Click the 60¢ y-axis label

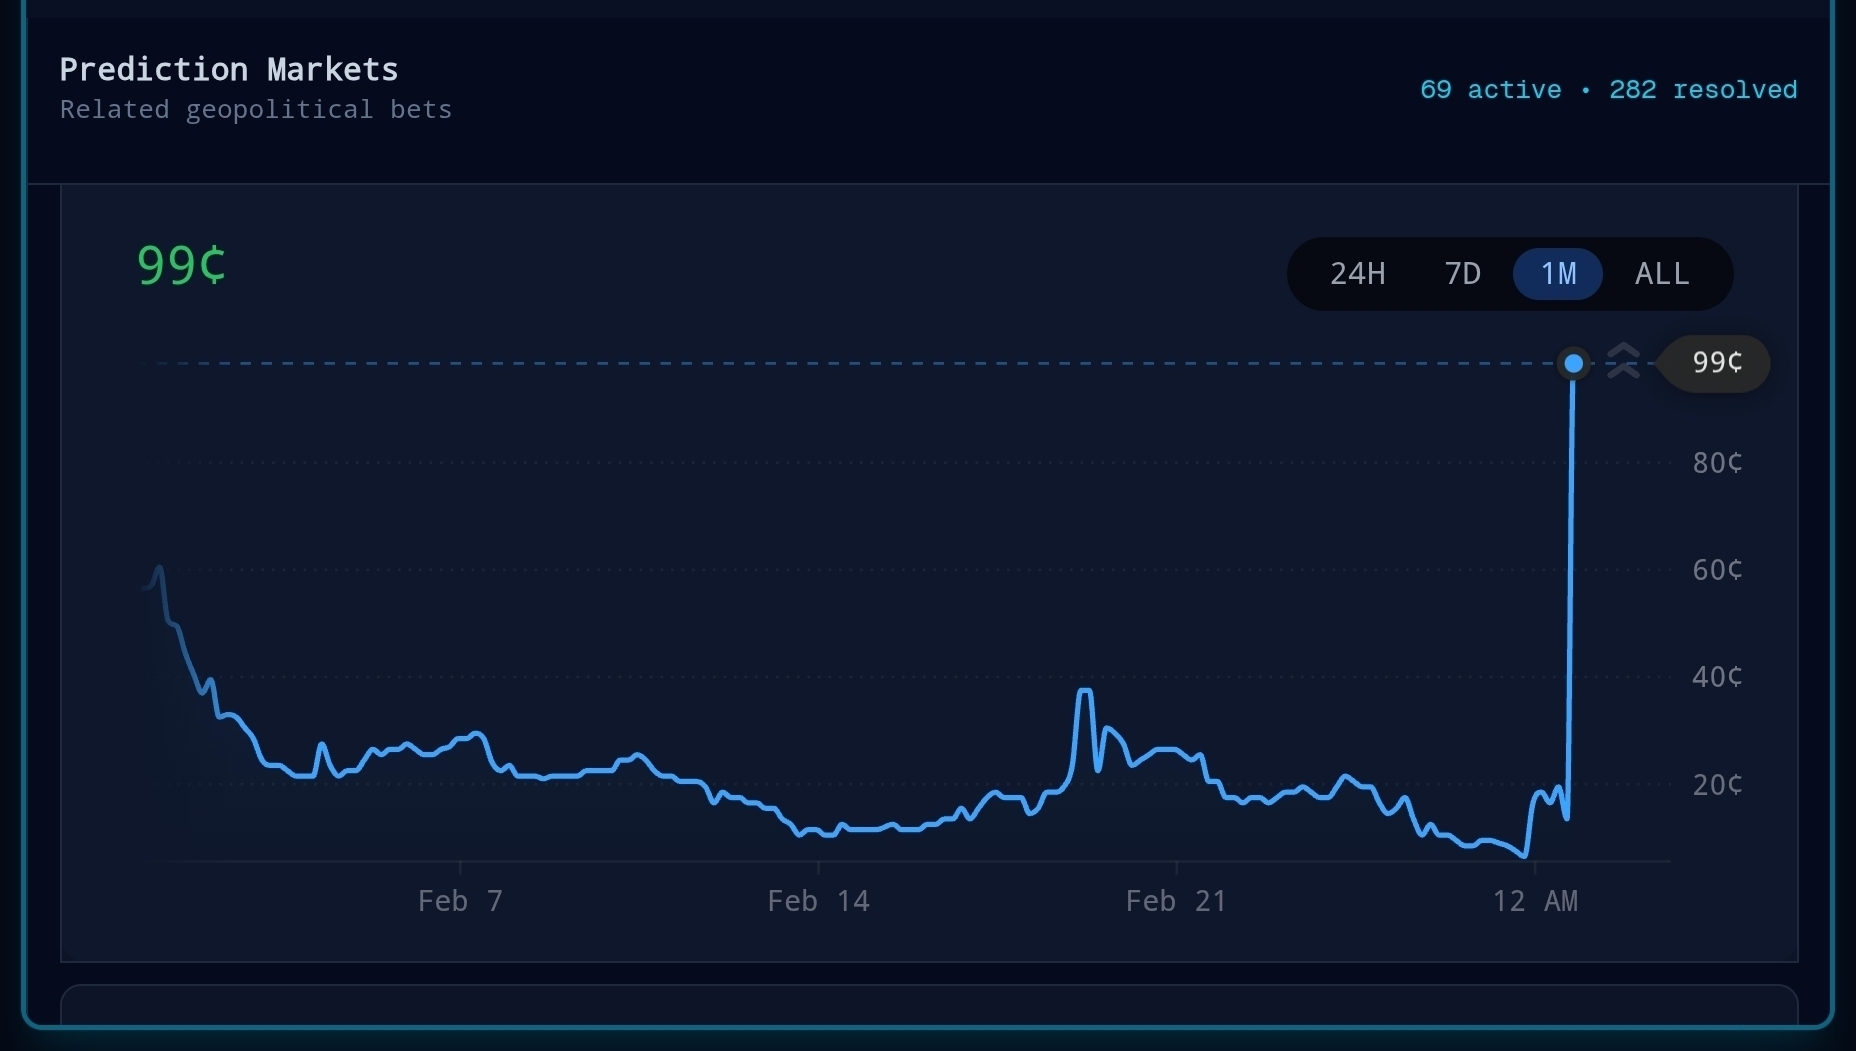(1716, 570)
